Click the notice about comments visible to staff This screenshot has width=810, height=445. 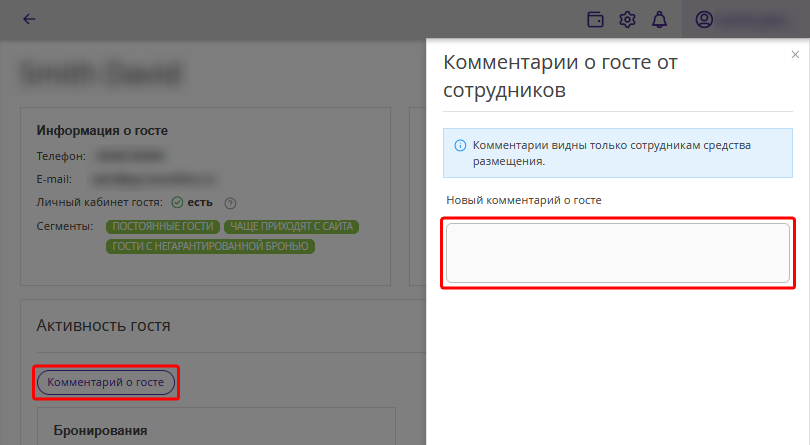pos(618,153)
